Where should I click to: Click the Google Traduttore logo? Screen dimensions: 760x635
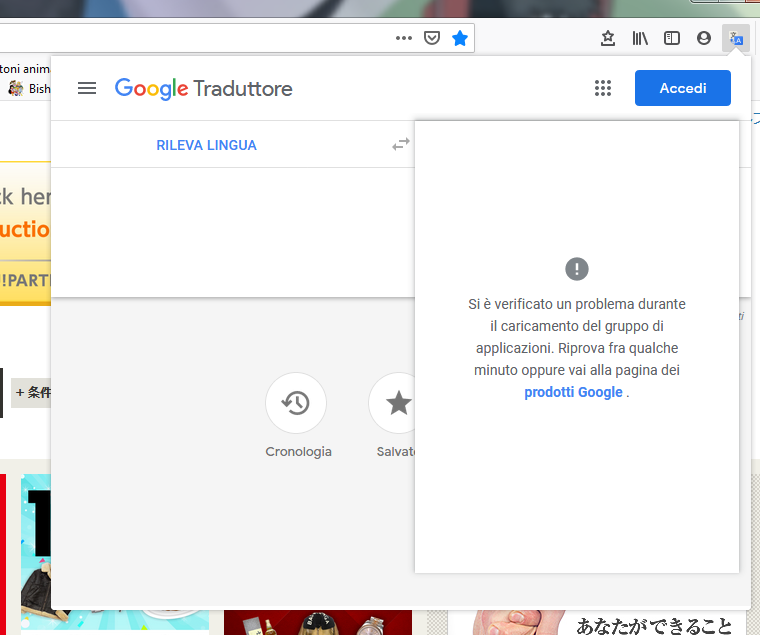pos(204,88)
